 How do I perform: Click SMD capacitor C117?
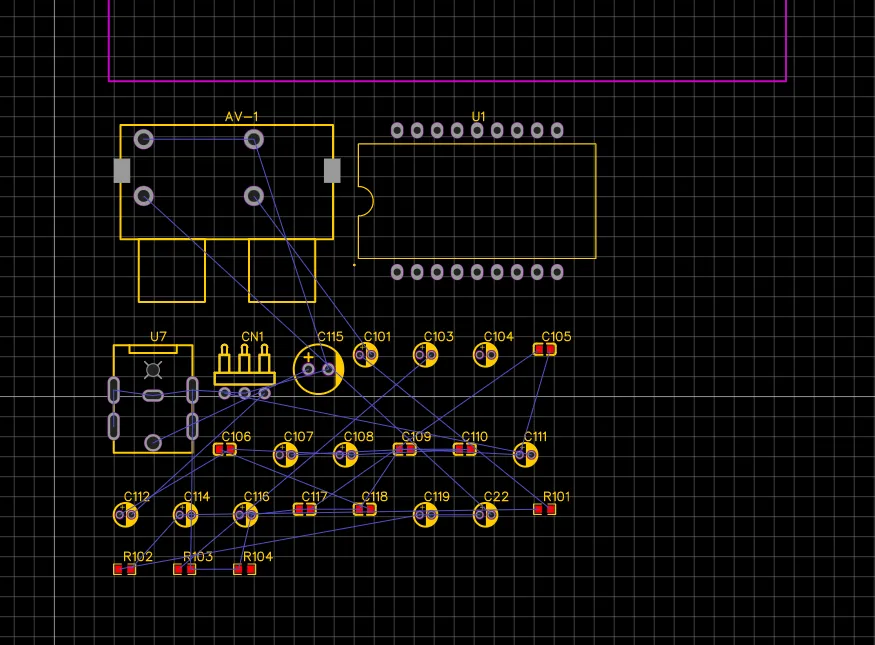[305, 509]
